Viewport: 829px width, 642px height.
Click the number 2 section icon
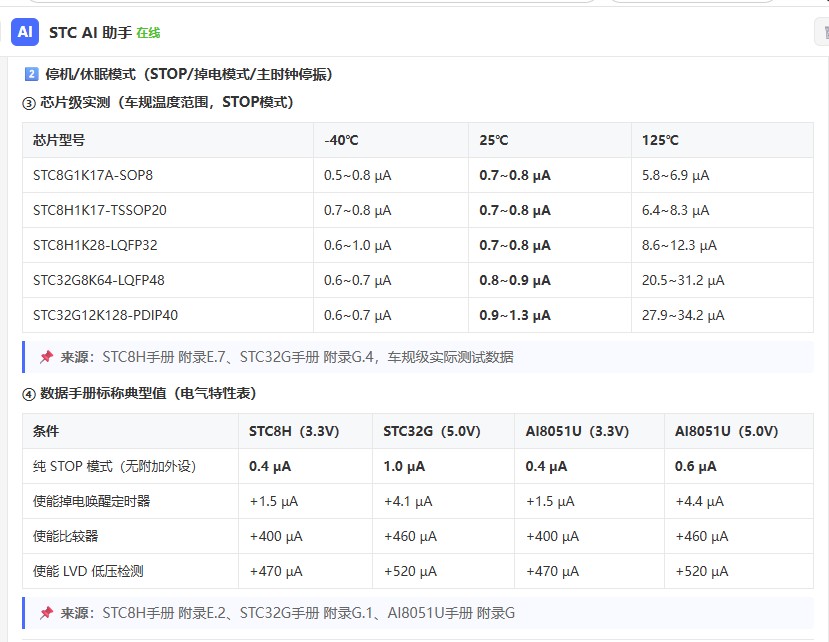31,74
